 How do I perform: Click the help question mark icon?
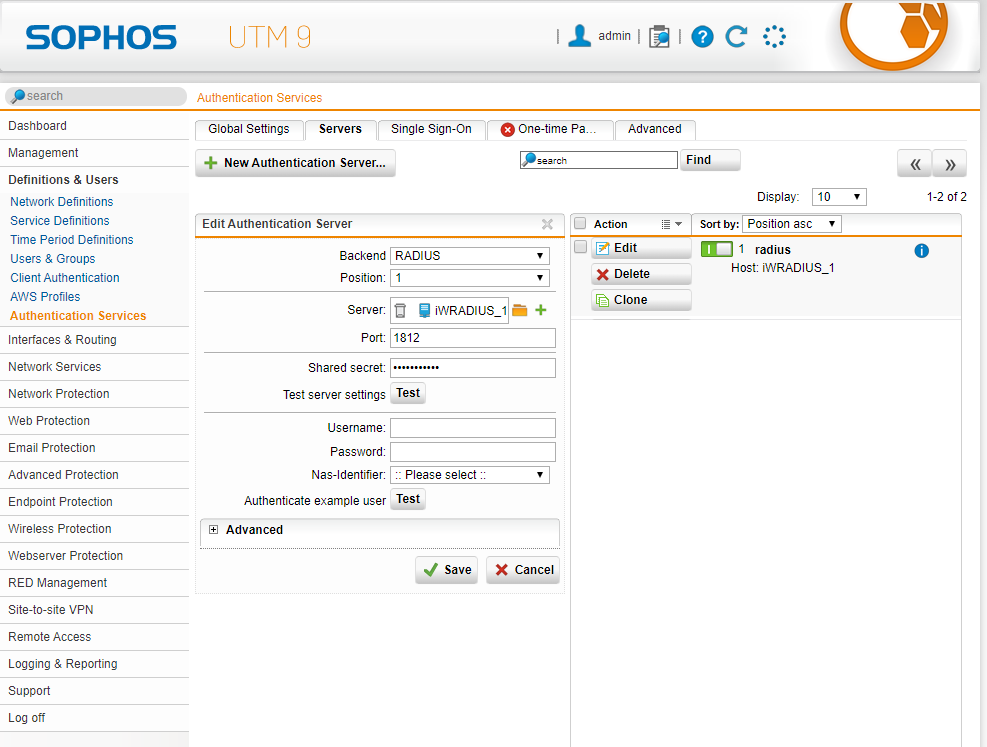point(702,37)
